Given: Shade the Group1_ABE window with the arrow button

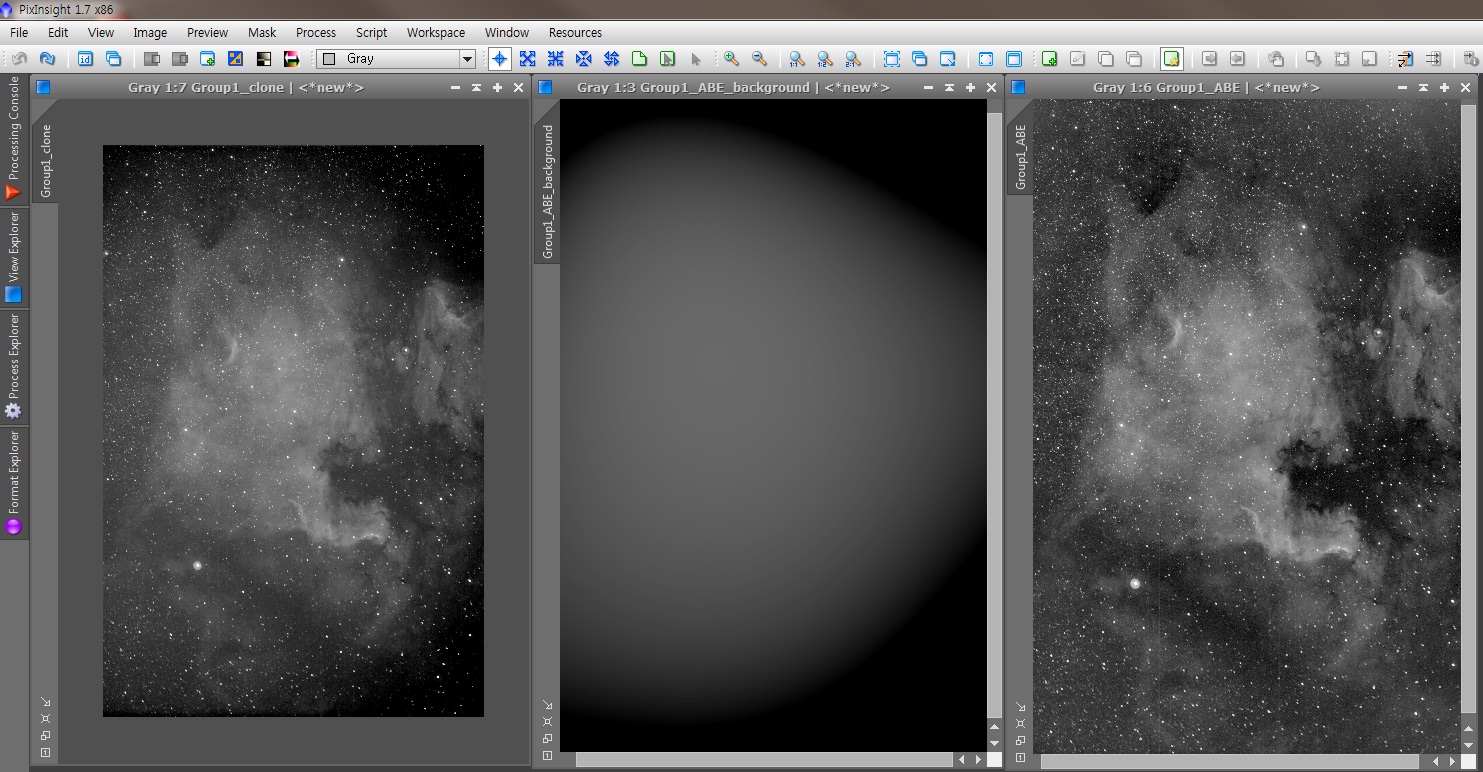Looking at the screenshot, I should click(1421, 88).
